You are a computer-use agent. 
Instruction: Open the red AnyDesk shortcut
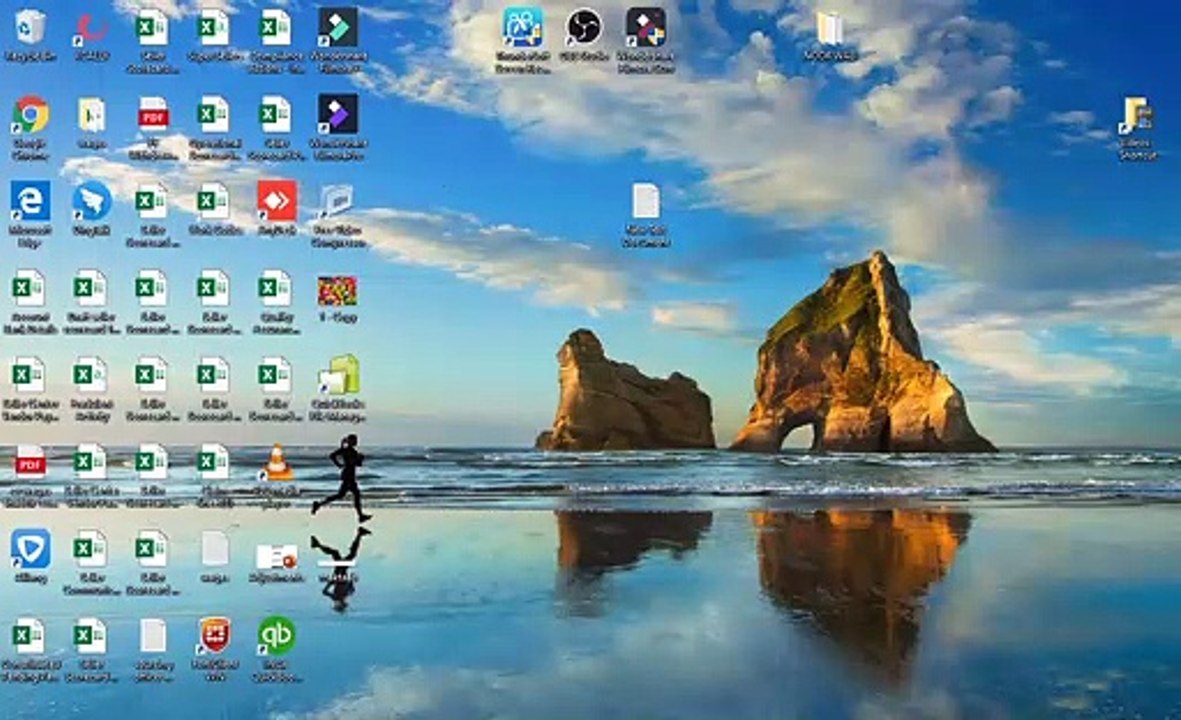[276, 201]
